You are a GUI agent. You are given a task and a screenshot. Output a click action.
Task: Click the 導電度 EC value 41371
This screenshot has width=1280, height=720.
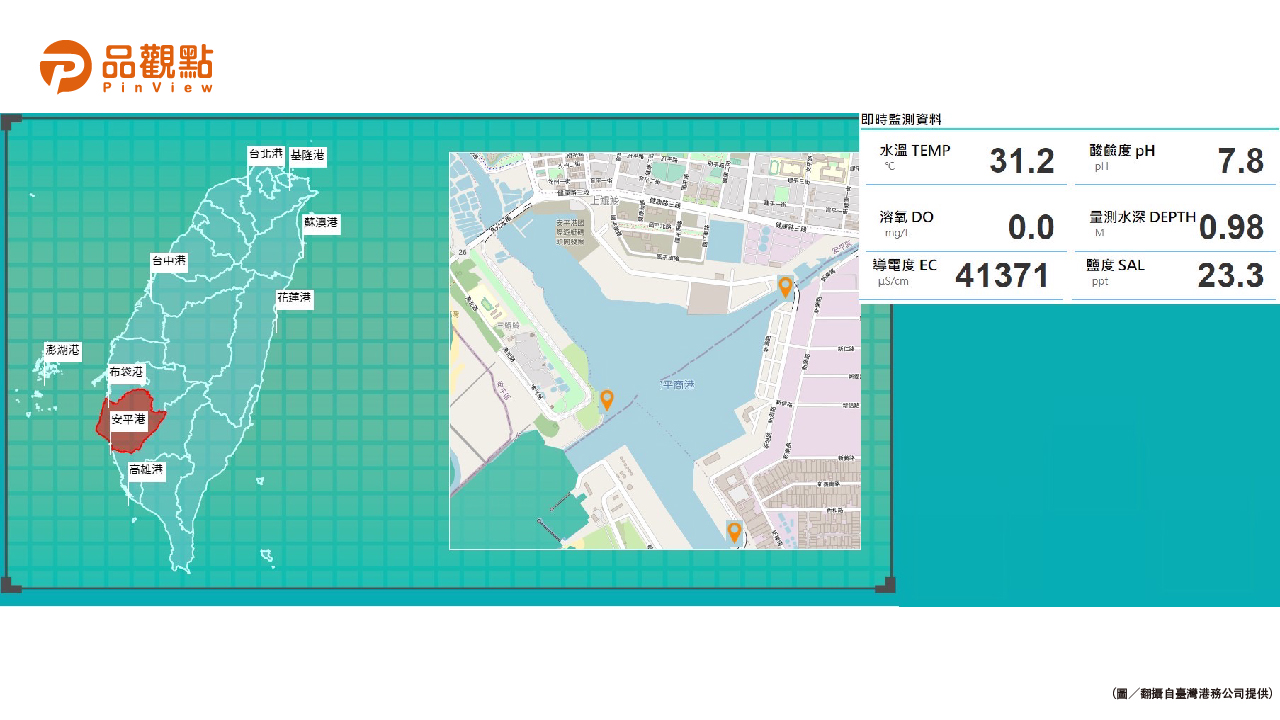(1001, 275)
